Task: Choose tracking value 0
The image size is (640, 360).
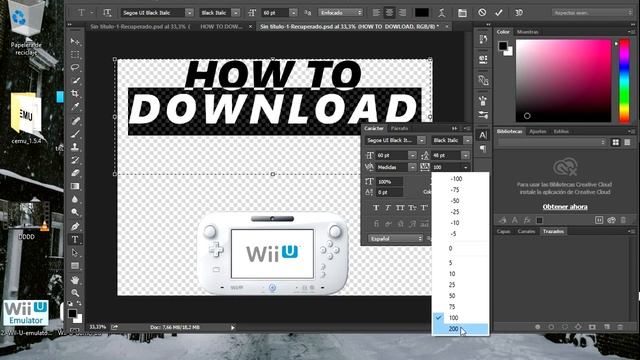Action: [460, 248]
